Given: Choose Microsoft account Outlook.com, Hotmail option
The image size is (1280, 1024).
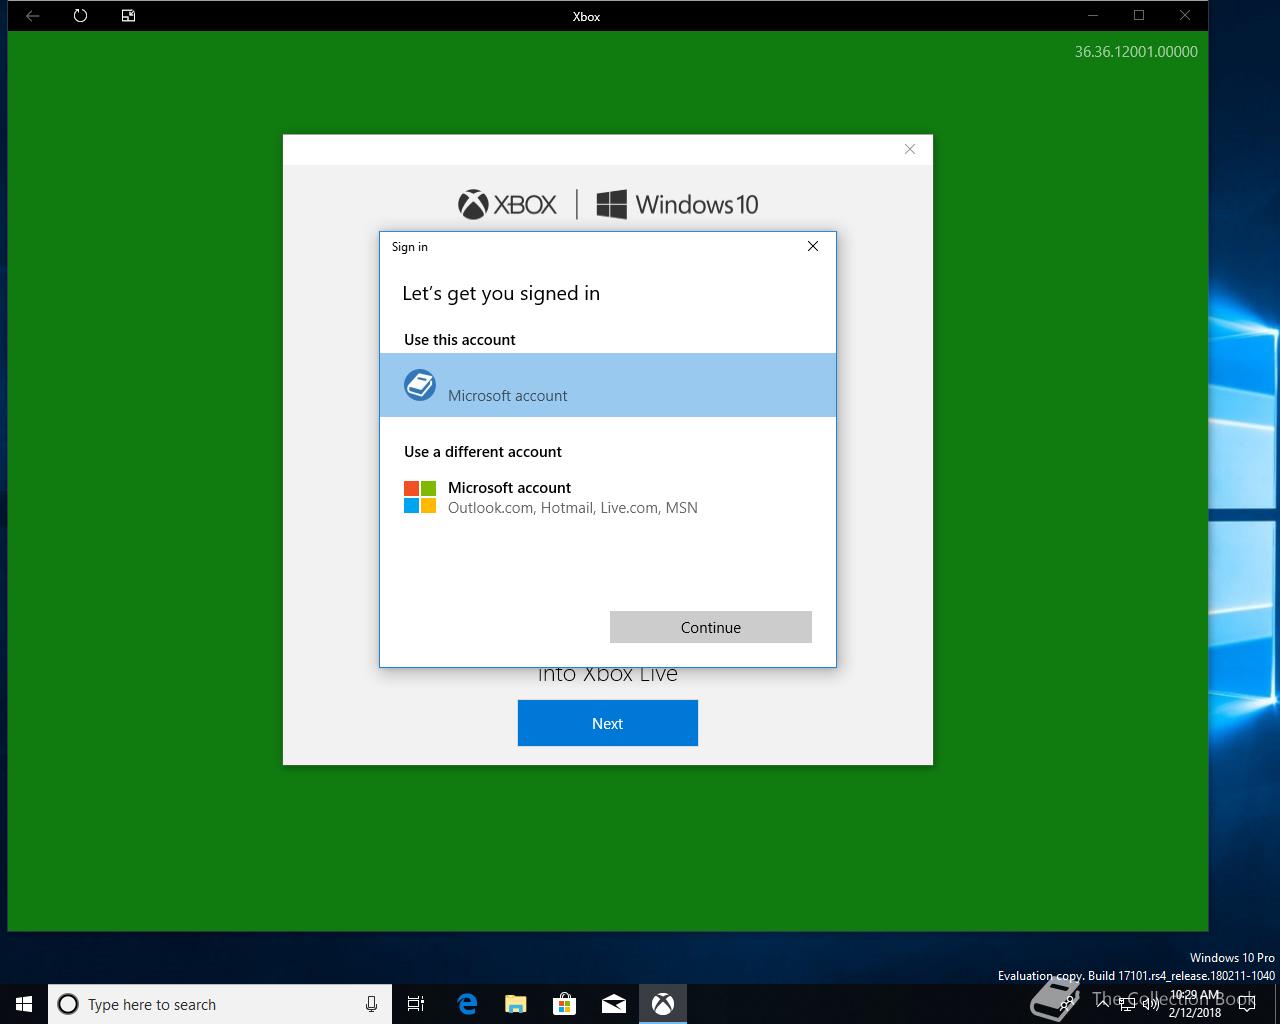Looking at the screenshot, I should [608, 497].
